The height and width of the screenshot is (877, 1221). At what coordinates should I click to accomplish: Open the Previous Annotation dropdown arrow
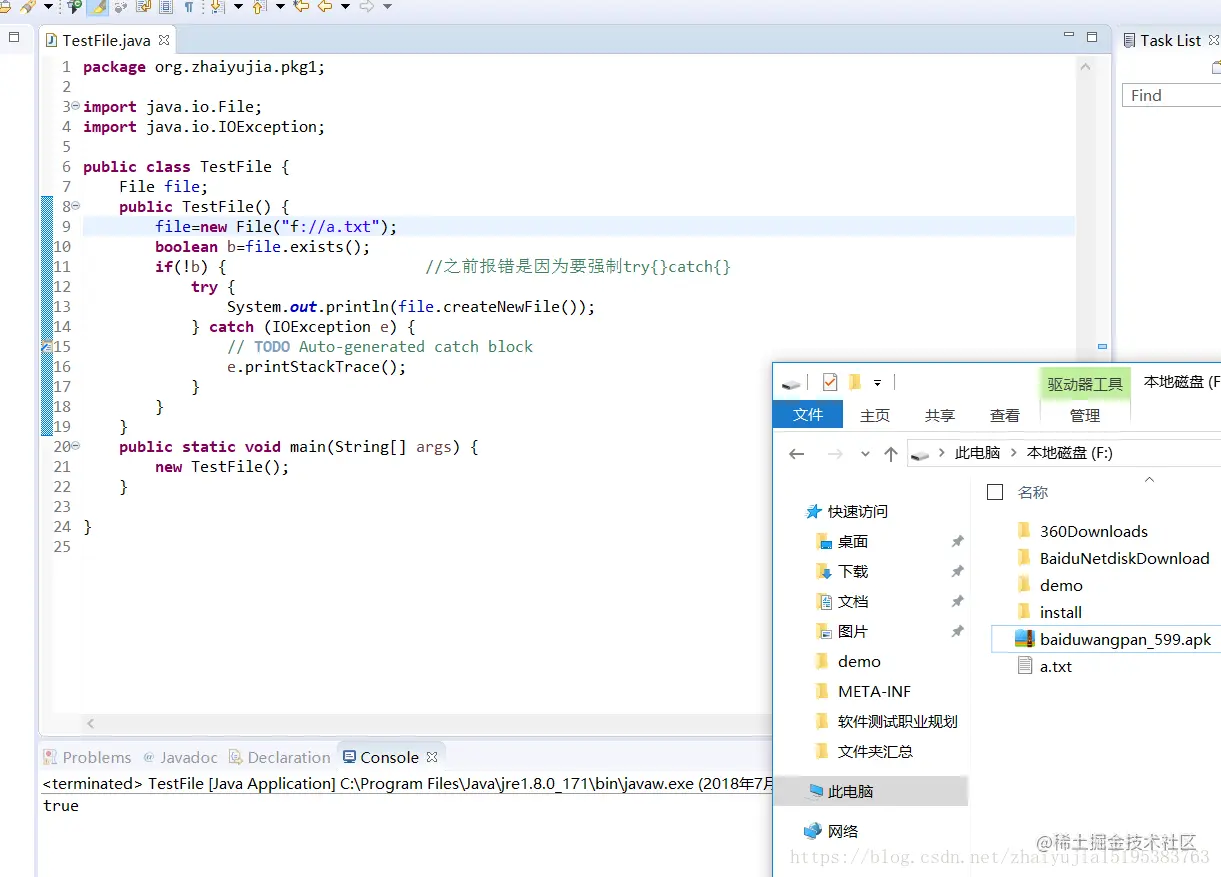pos(280,6)
